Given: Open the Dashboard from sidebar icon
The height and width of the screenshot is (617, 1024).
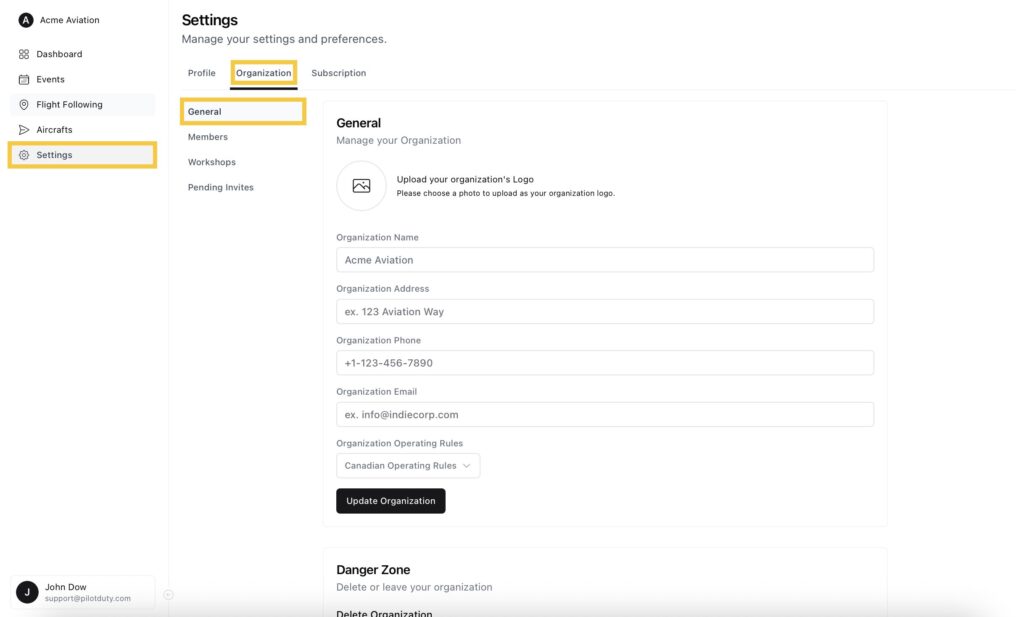Looking at the screenshot, I should pos(23,53).
